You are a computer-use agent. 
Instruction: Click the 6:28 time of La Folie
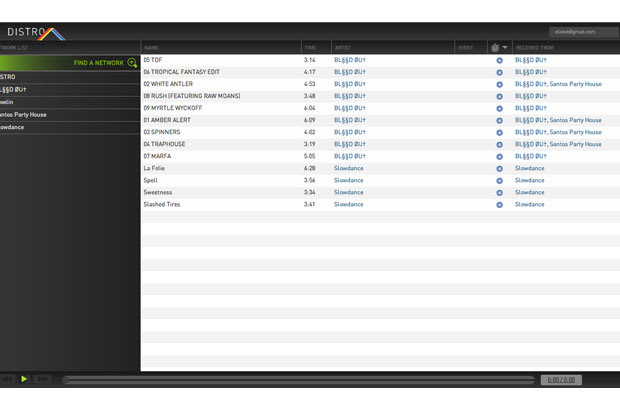tap(310, 168)
